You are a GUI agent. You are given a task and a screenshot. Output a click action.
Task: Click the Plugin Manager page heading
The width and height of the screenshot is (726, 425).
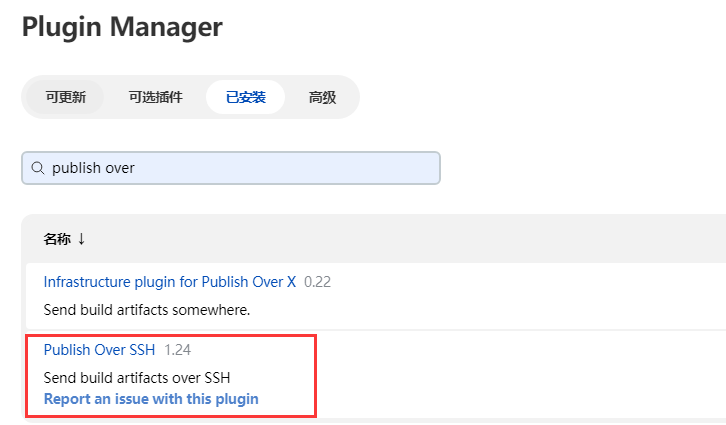click(122, 27)
